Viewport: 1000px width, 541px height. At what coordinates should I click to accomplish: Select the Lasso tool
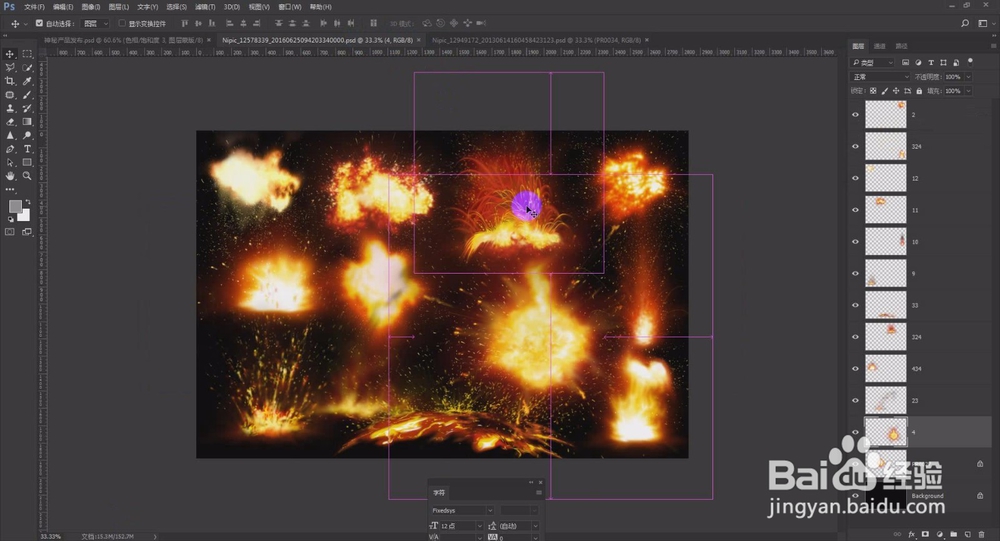[10, 68]
